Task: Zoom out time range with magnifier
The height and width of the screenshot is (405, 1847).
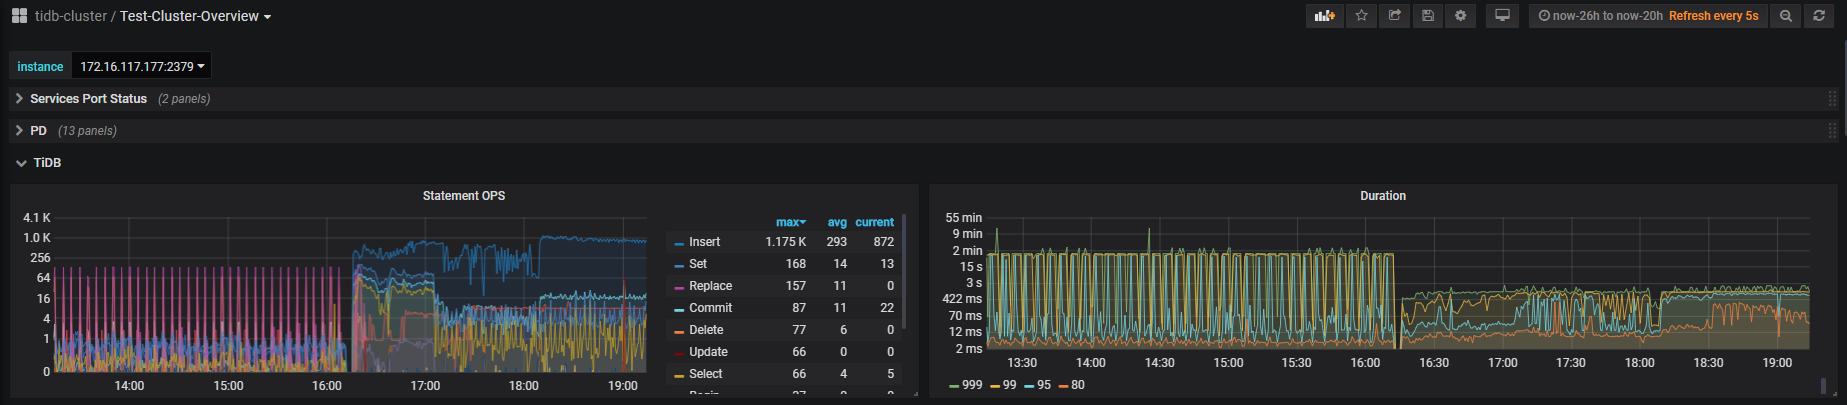Action: 1785,16
